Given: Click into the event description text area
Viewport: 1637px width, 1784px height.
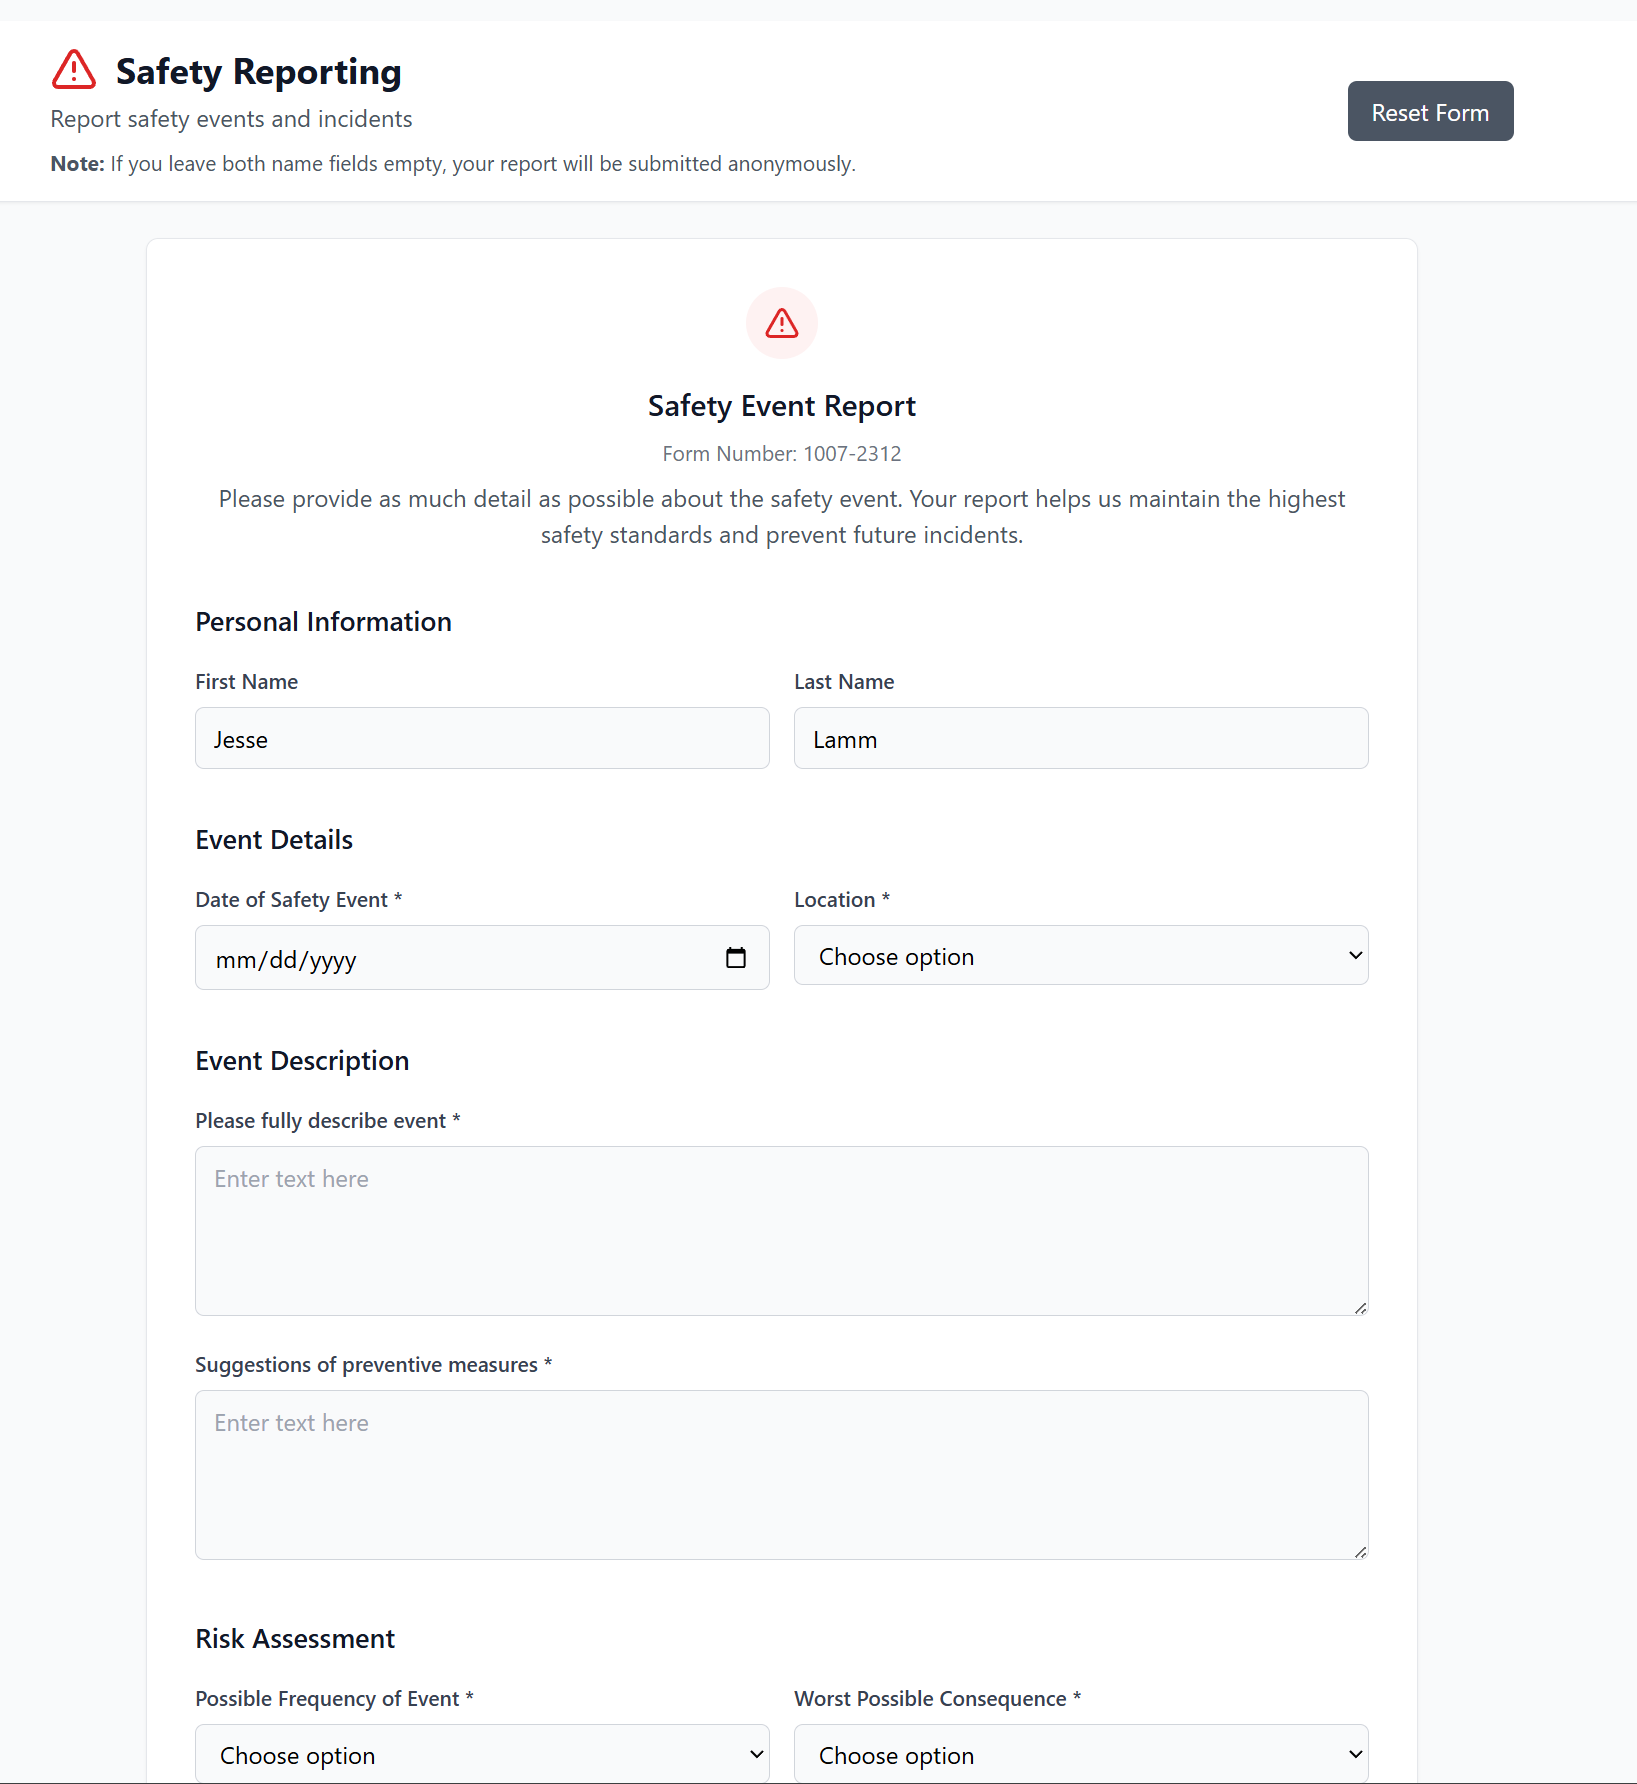Looking at the screenshot, I should point(781,1231).
